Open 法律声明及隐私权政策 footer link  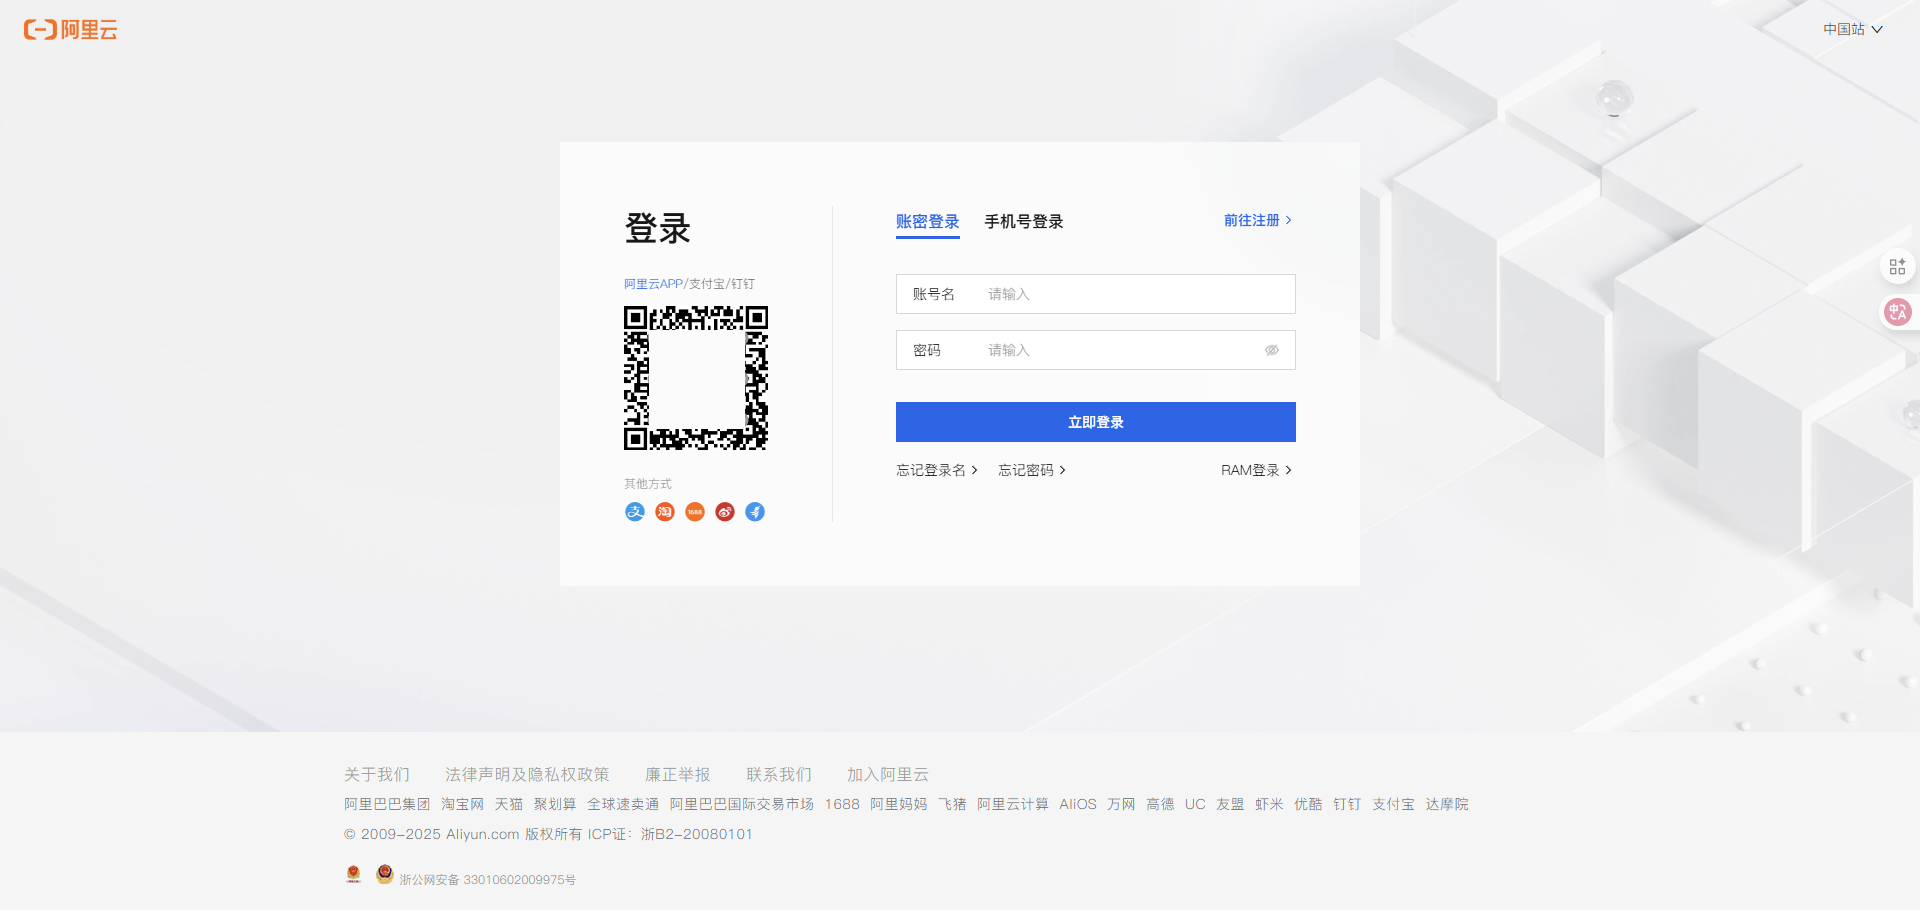click(x=527, y=775)
